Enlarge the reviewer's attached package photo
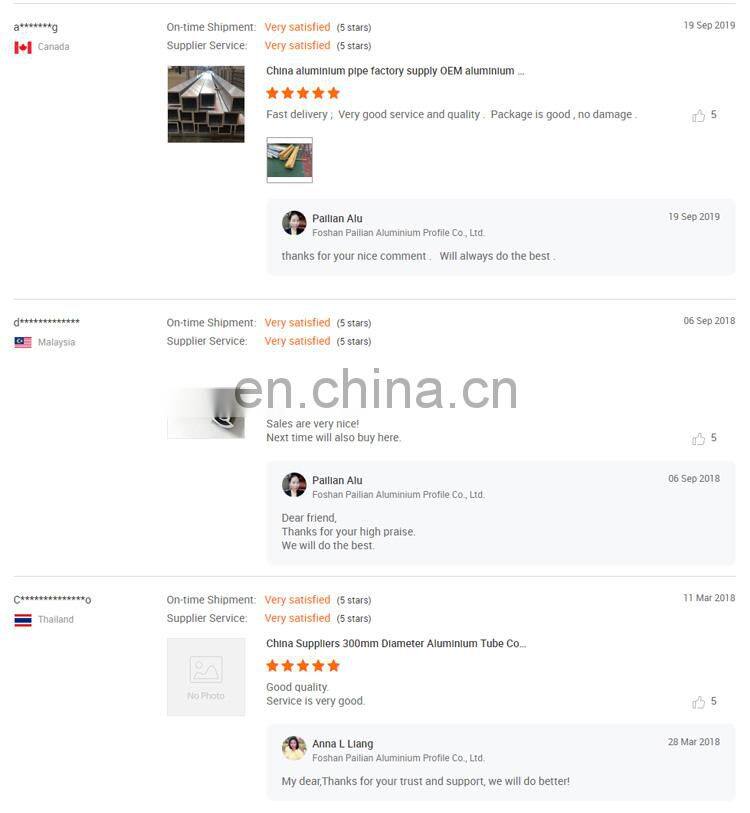This screenshot has height=813, width=750. pos(289,160)
